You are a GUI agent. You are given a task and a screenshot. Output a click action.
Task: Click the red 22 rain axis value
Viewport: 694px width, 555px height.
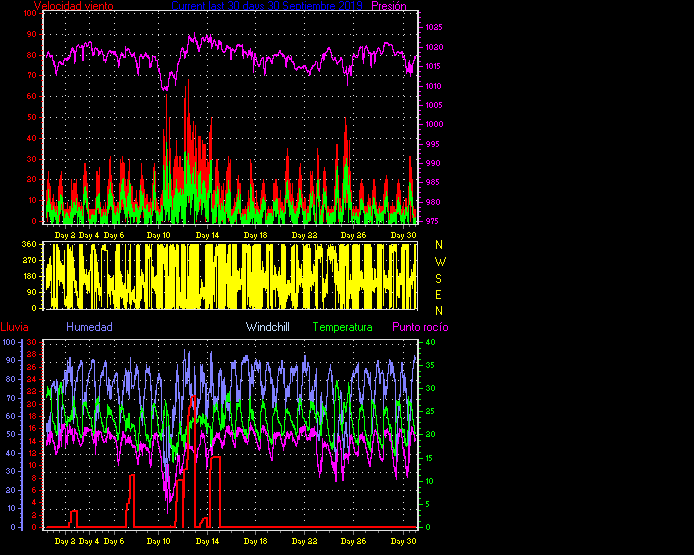[31, 392]
